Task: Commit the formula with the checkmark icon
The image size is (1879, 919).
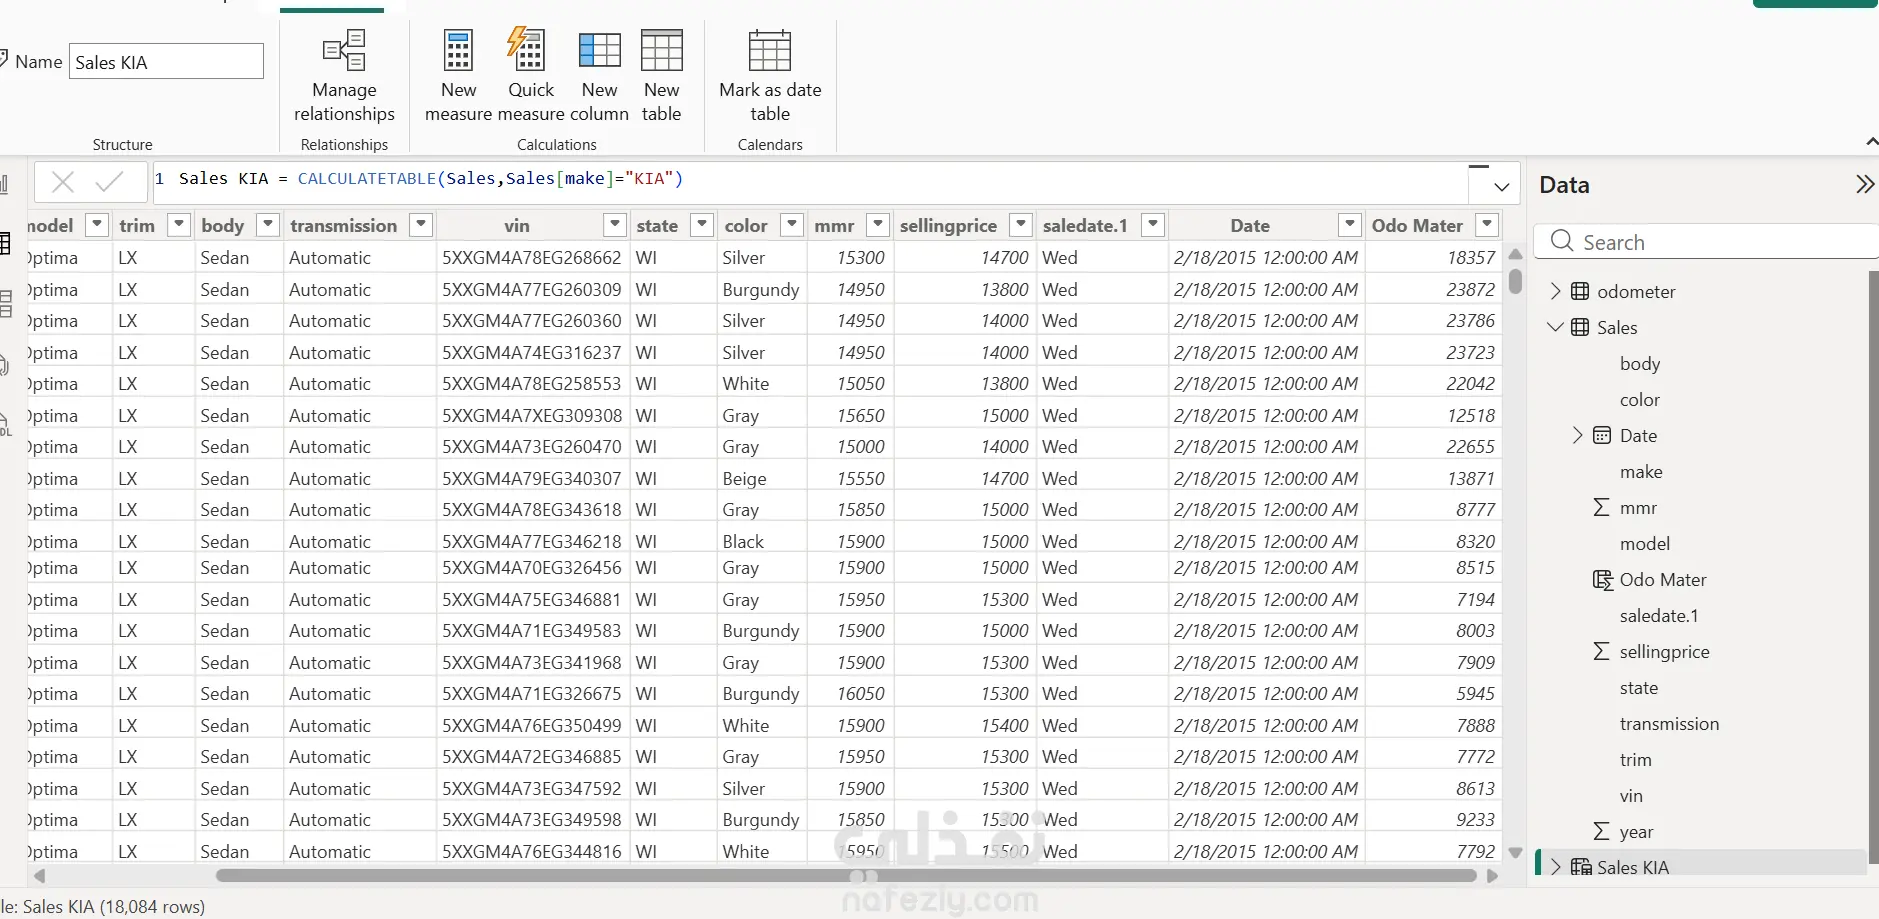Action: pos(109,182)
